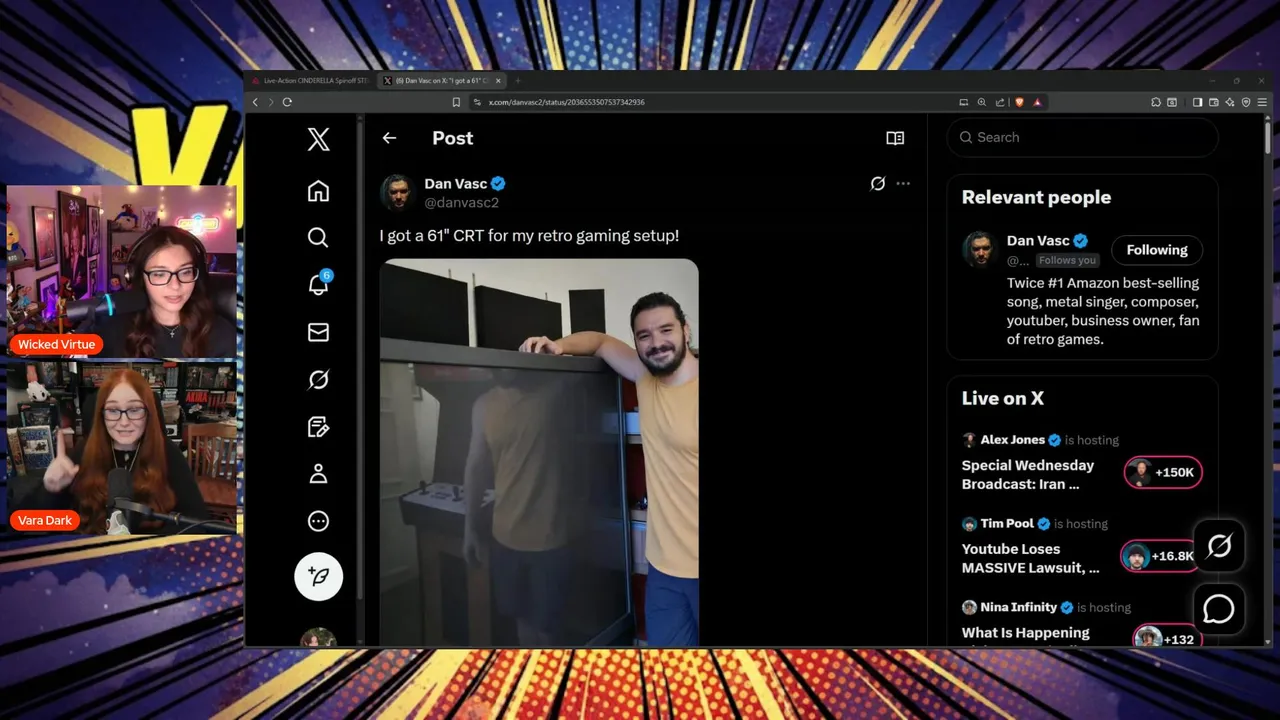
Task: Open account avatar at sidebar bottom
Action: coord(318,638)
